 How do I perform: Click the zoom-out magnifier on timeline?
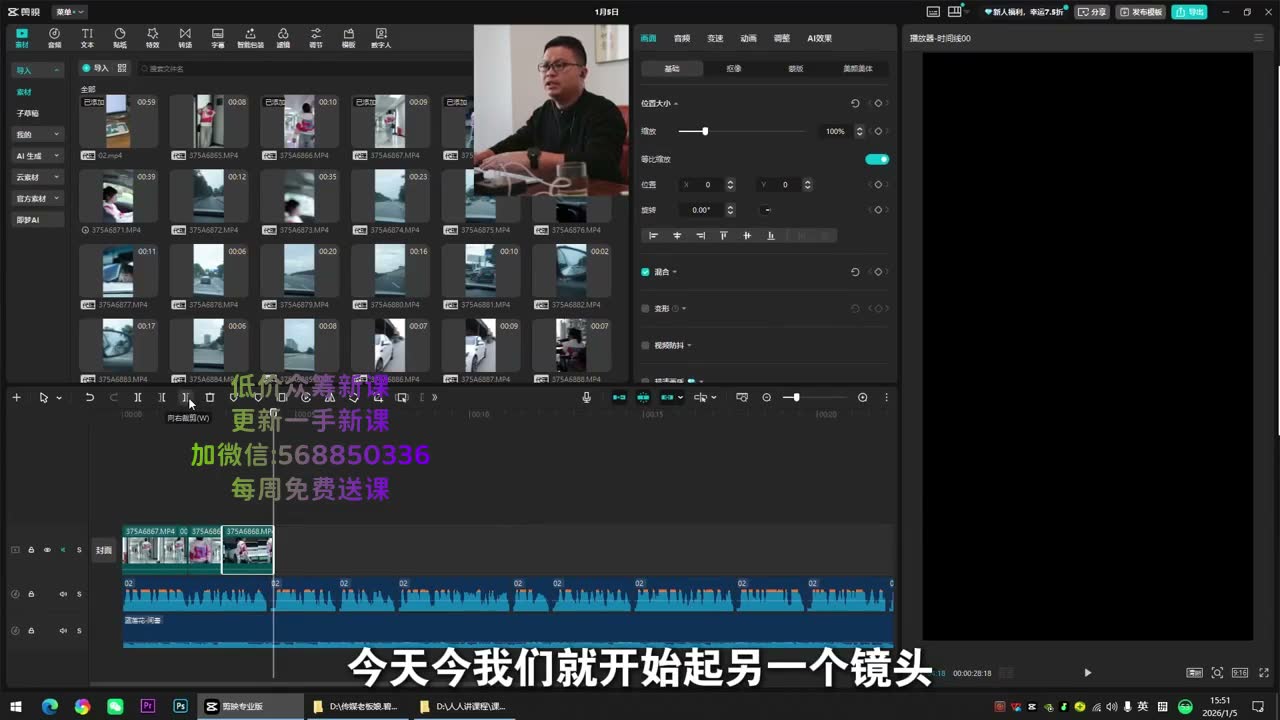point(767,397)
